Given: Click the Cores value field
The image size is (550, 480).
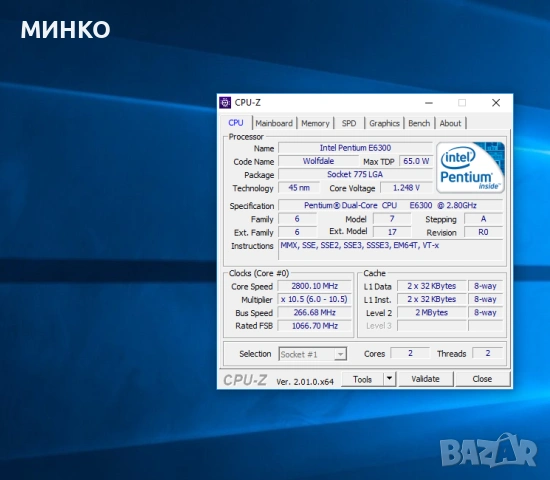Looking at the screenshot, I should tap(410, 353).
